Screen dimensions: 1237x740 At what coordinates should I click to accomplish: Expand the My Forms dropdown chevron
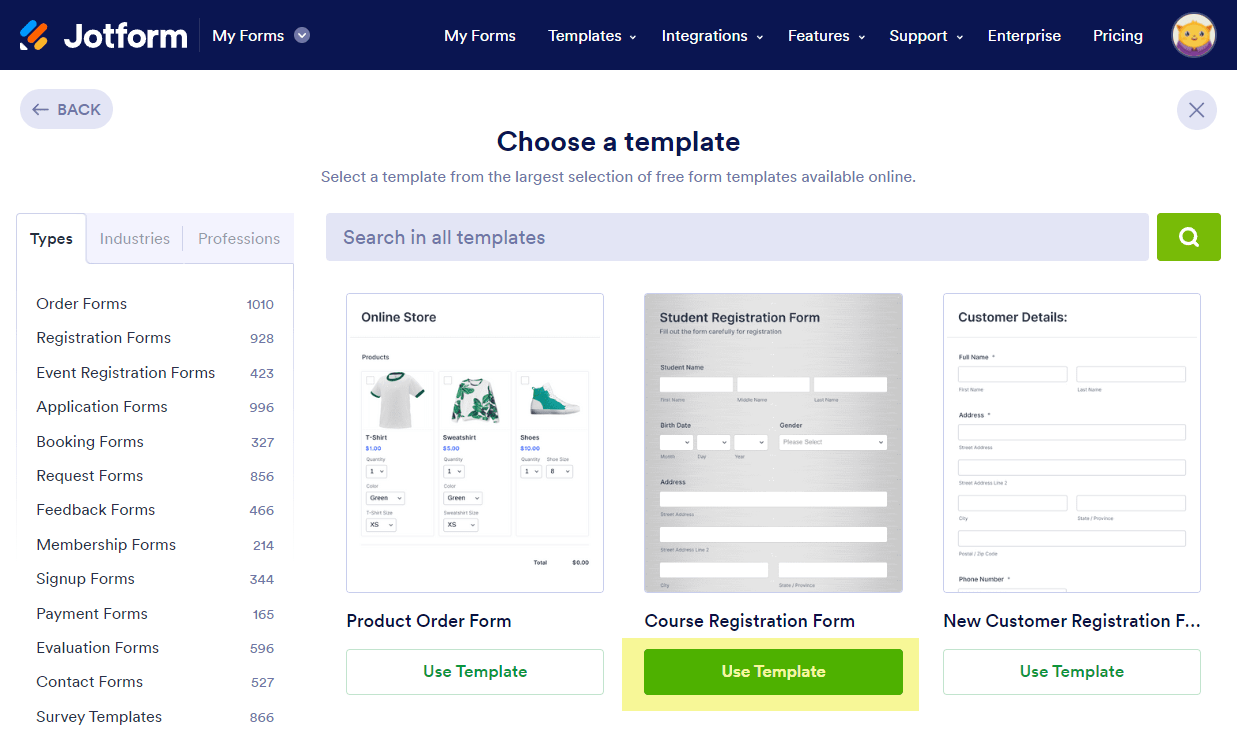point(302,35)
